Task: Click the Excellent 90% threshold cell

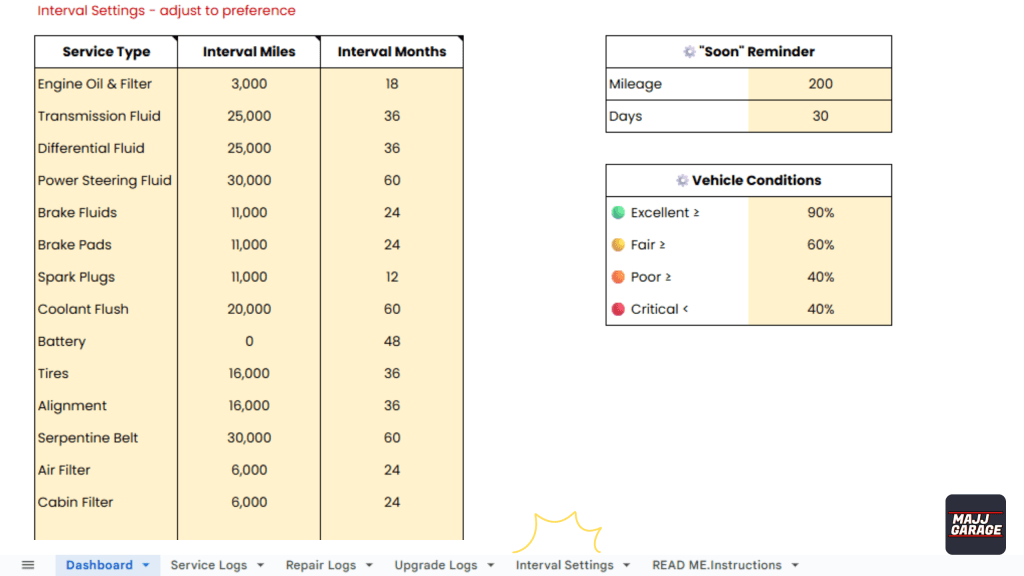Action: [x=820, y=213]
